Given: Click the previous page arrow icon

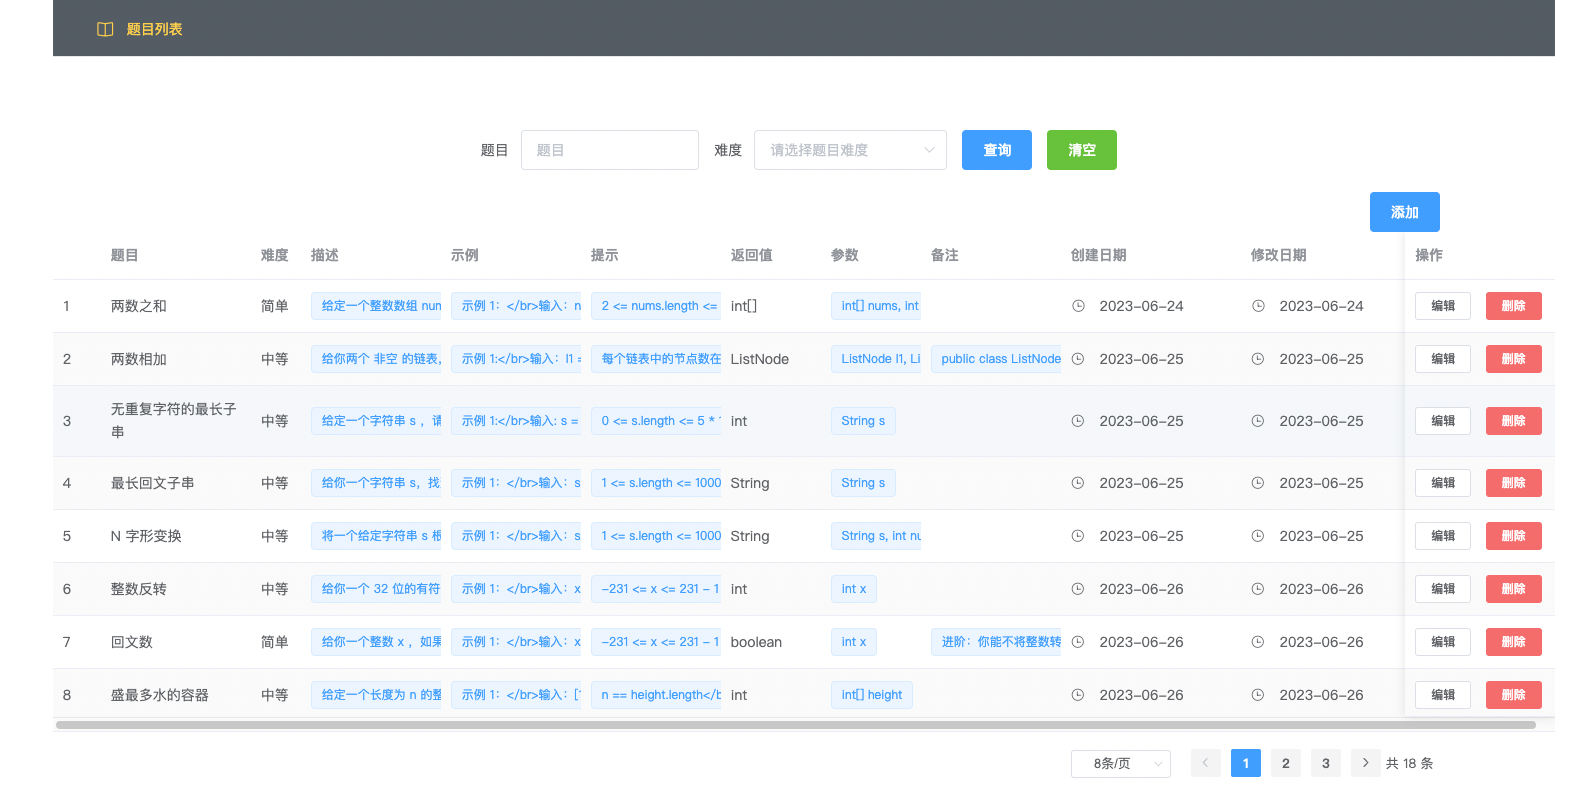Looking at the screenshot, I should pos(1205,763).
